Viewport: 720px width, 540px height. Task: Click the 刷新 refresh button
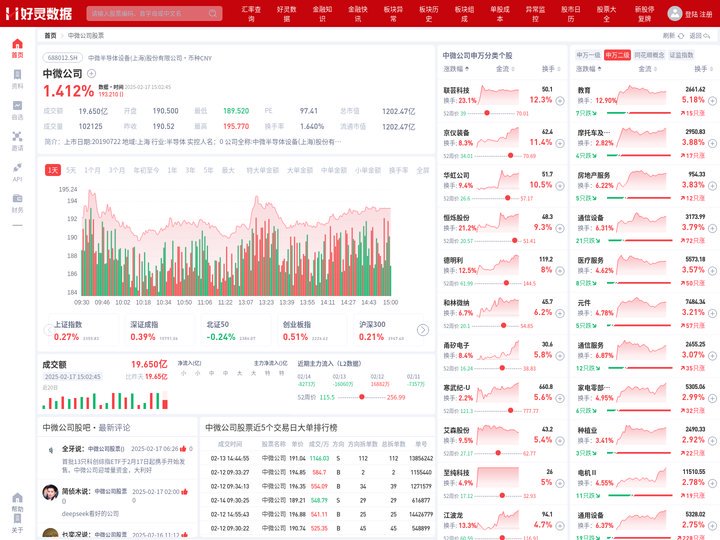[673, 35]
